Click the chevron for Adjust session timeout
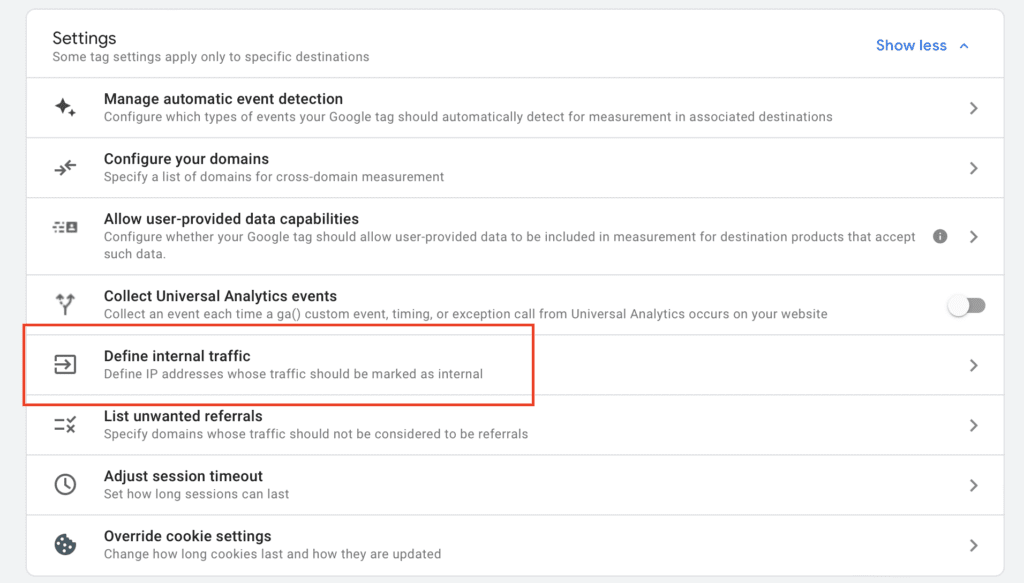1024x583 pixels. coord(973,485)
